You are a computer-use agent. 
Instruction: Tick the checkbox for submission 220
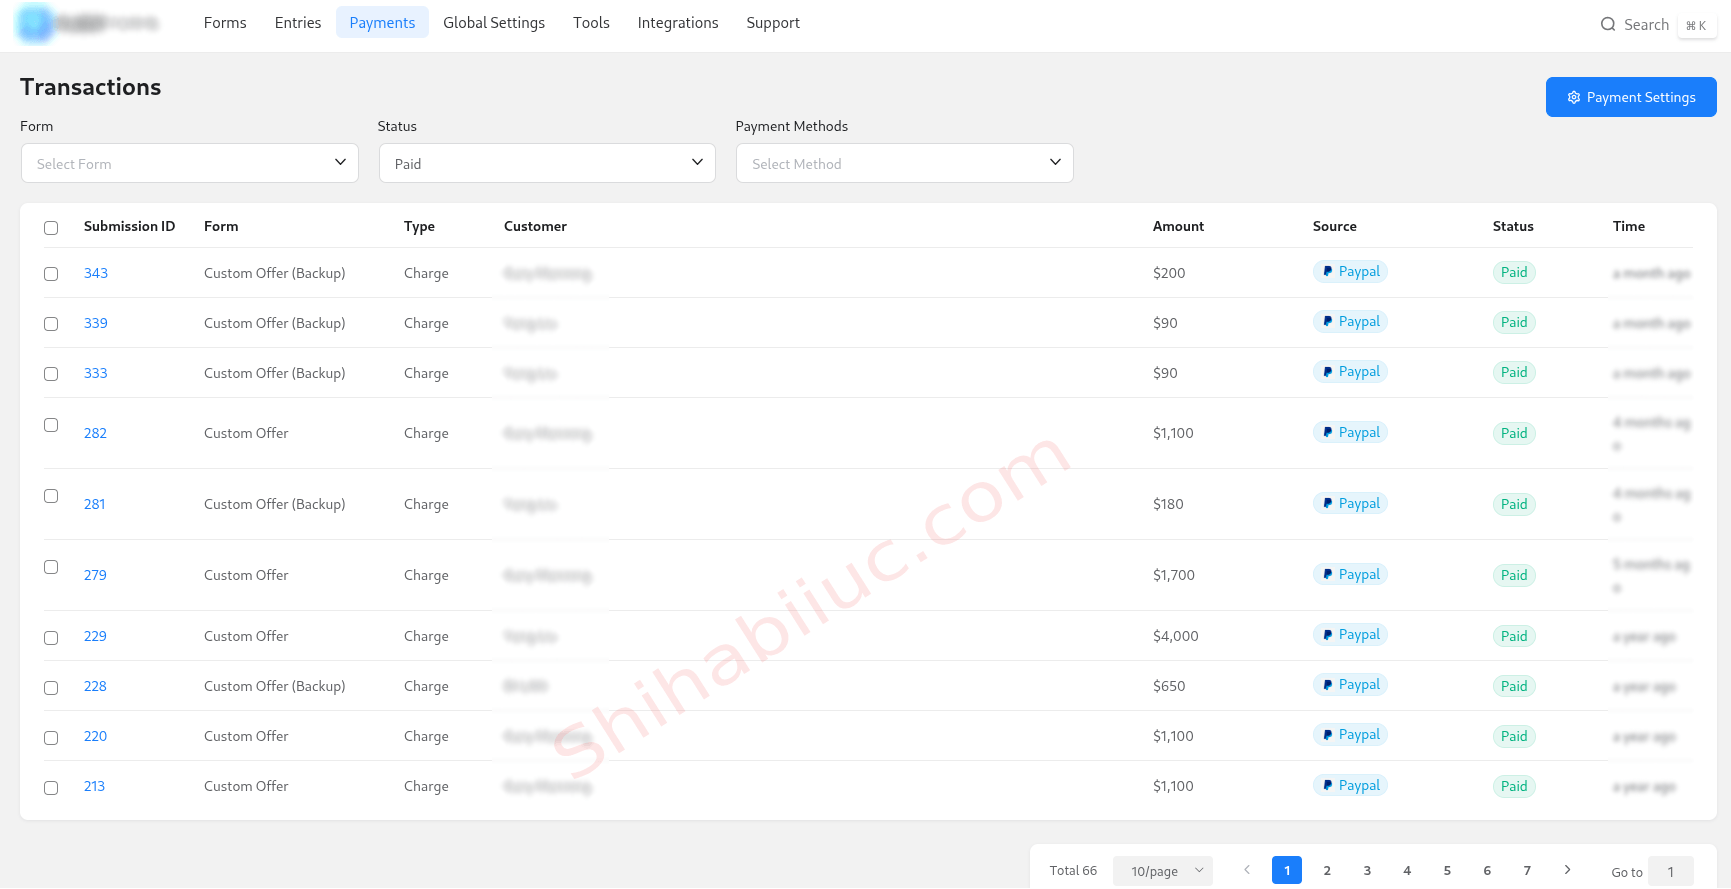51,738
